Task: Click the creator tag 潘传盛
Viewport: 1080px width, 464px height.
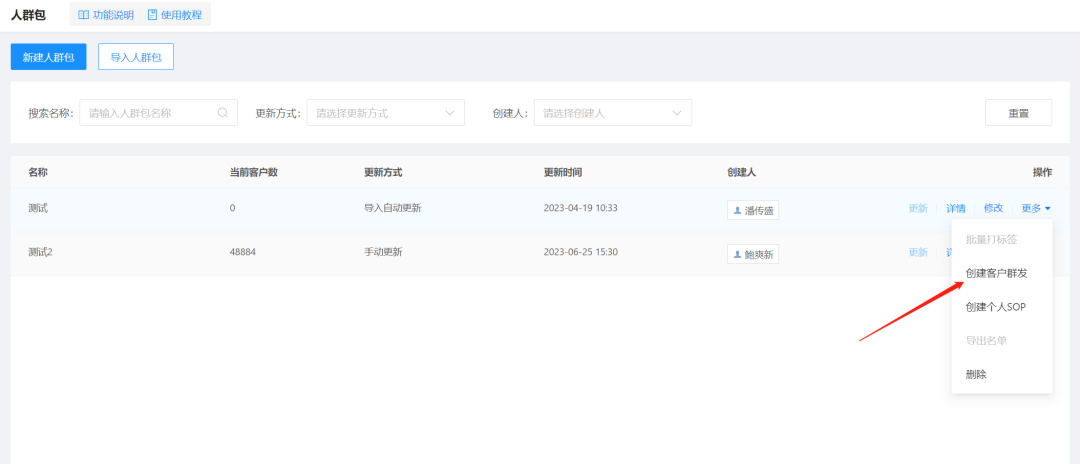Action: point(753,210)
